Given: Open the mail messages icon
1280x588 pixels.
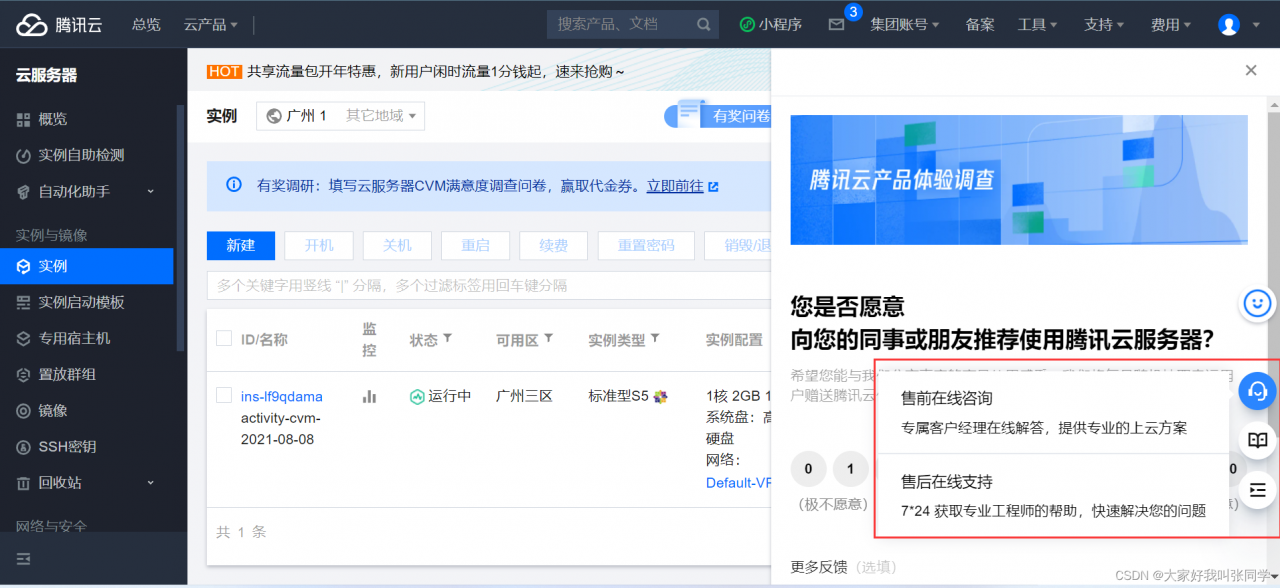Looking at the screenshot, I should click(837, 25).
